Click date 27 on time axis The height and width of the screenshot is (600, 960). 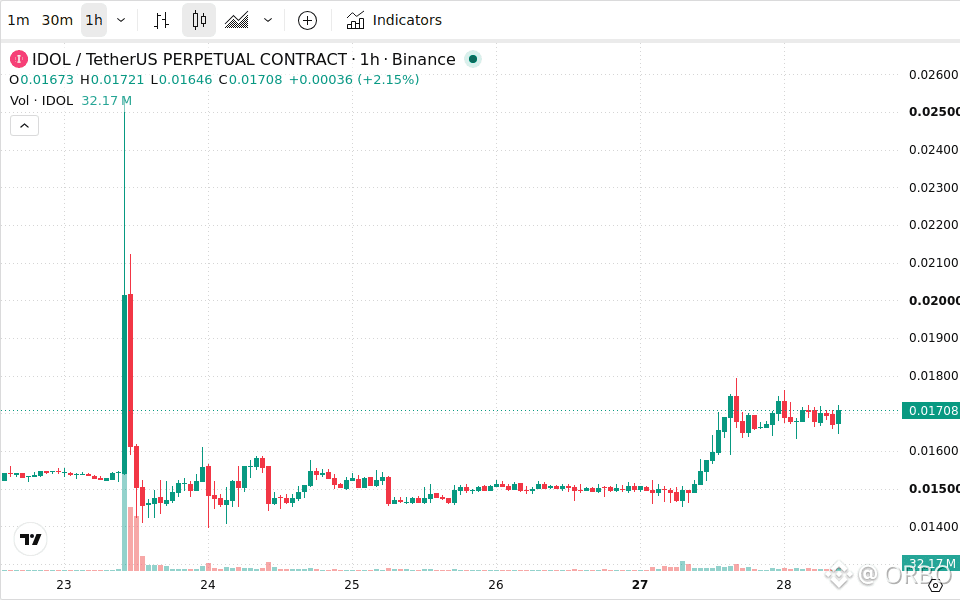click(x=640, y=585)
